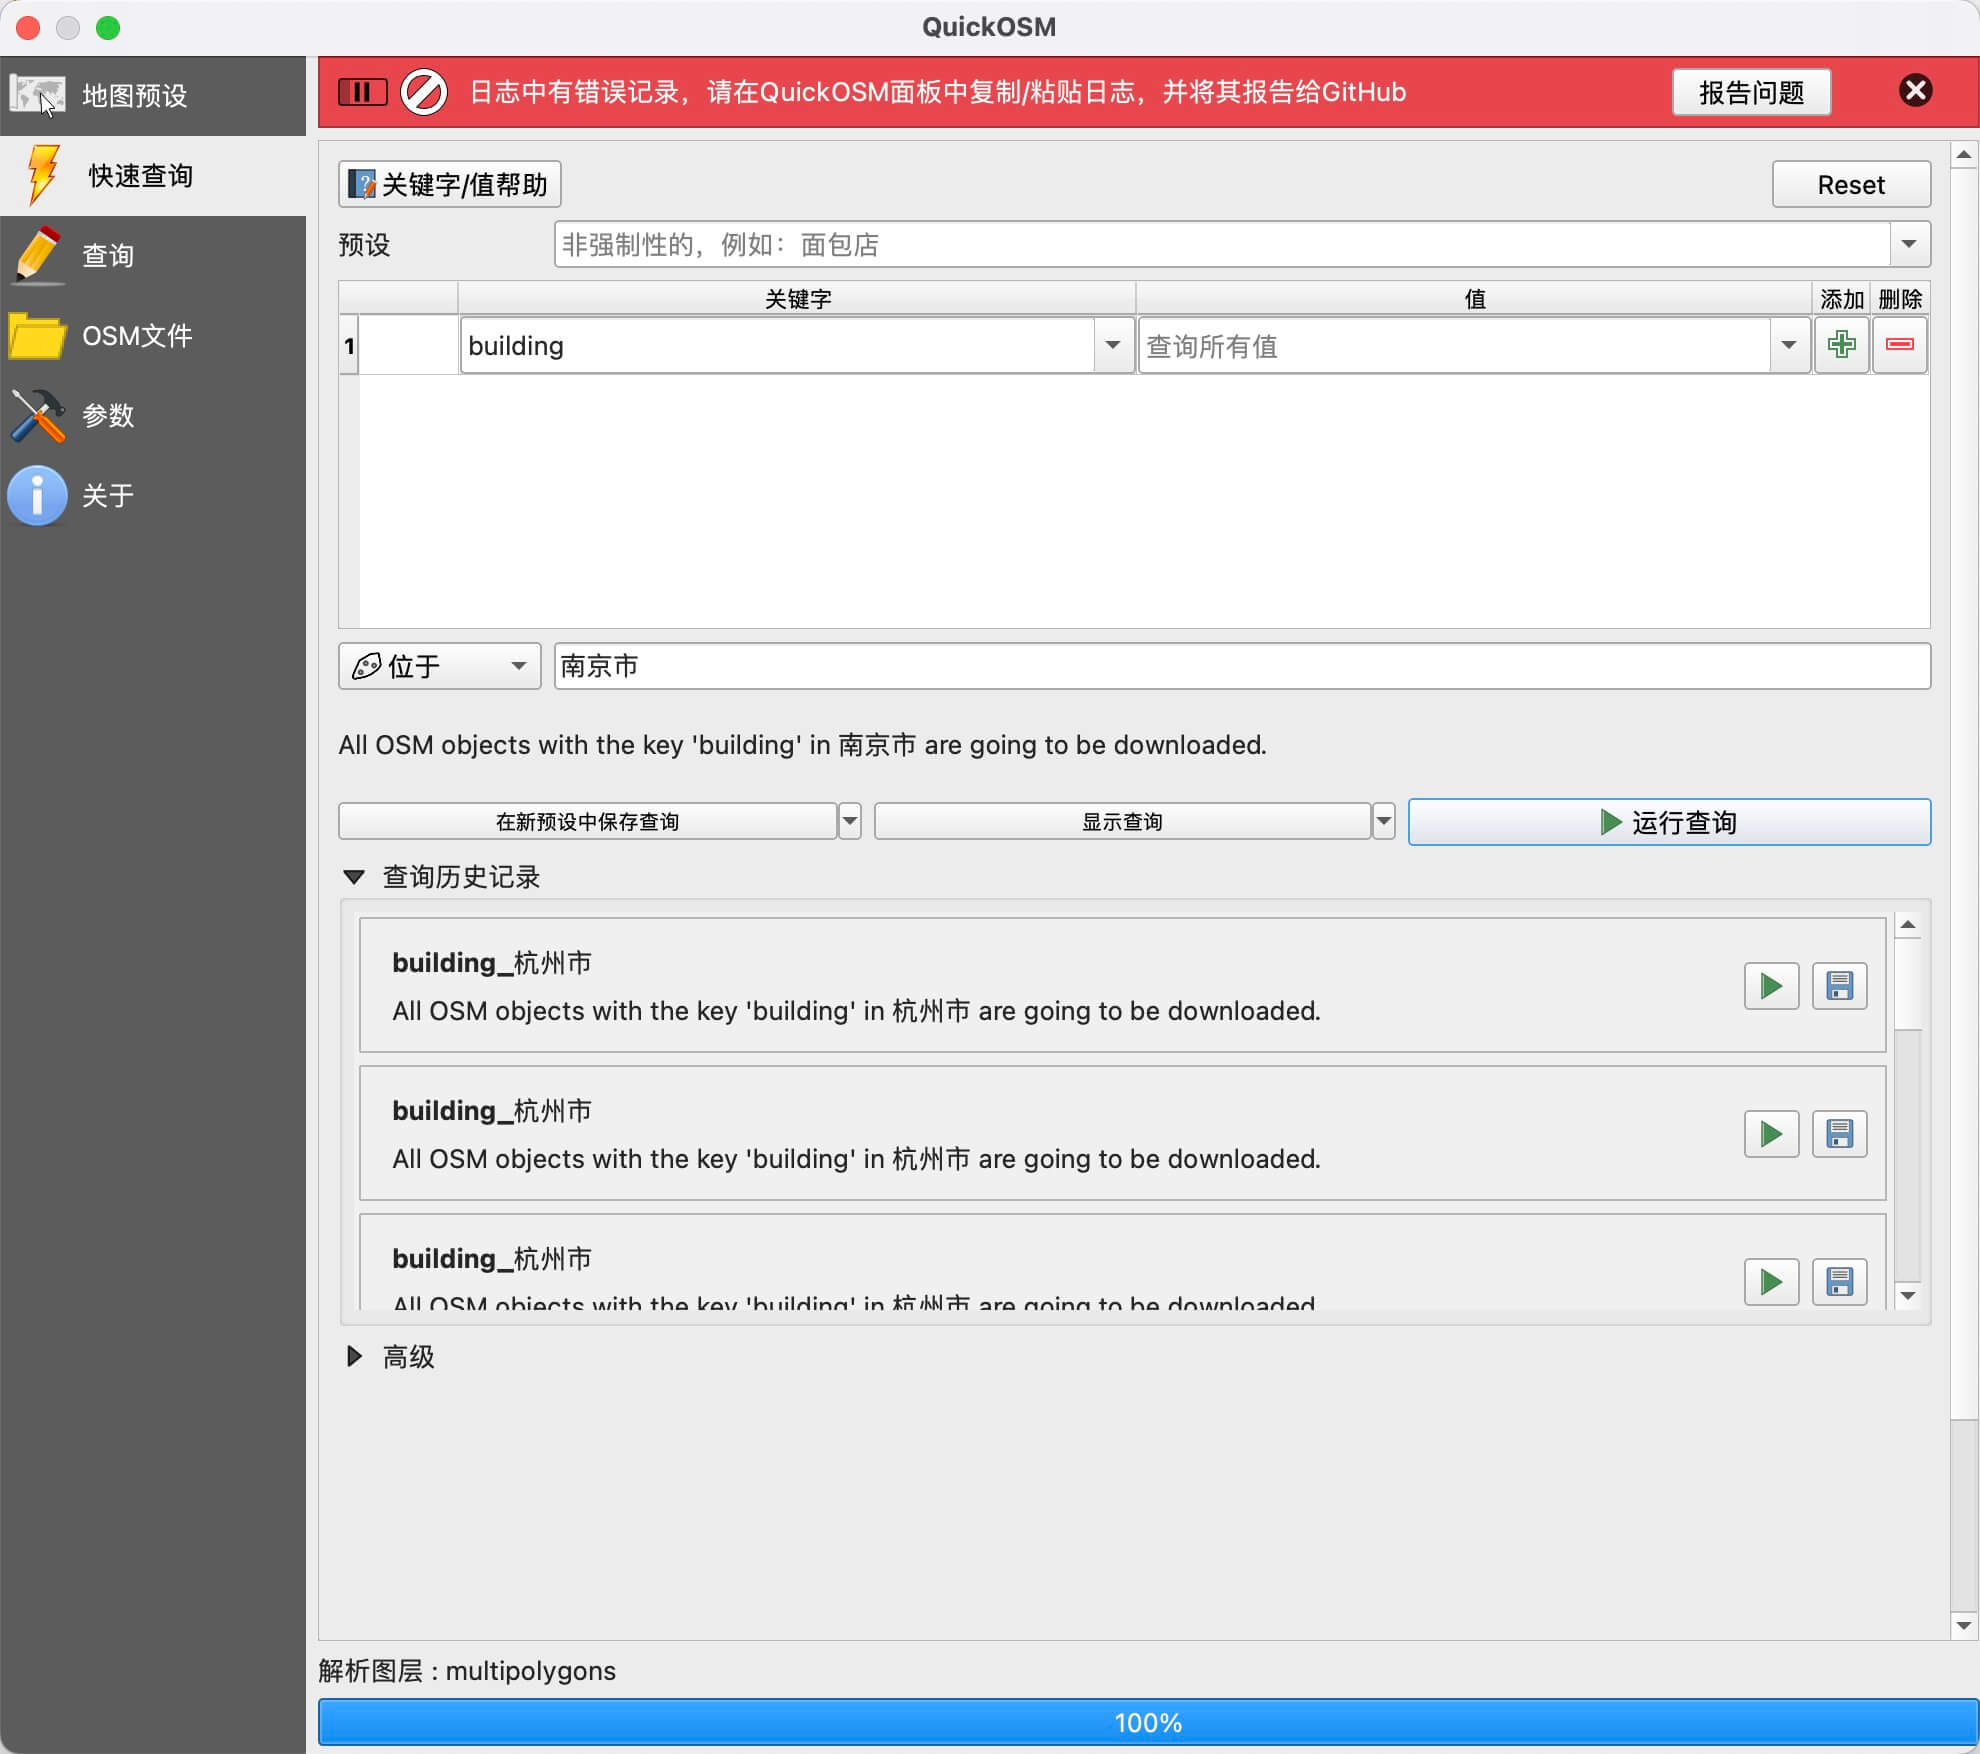The image size is (1980, 1754).
Task: Click the Reset button
Action: (1850, 185)
